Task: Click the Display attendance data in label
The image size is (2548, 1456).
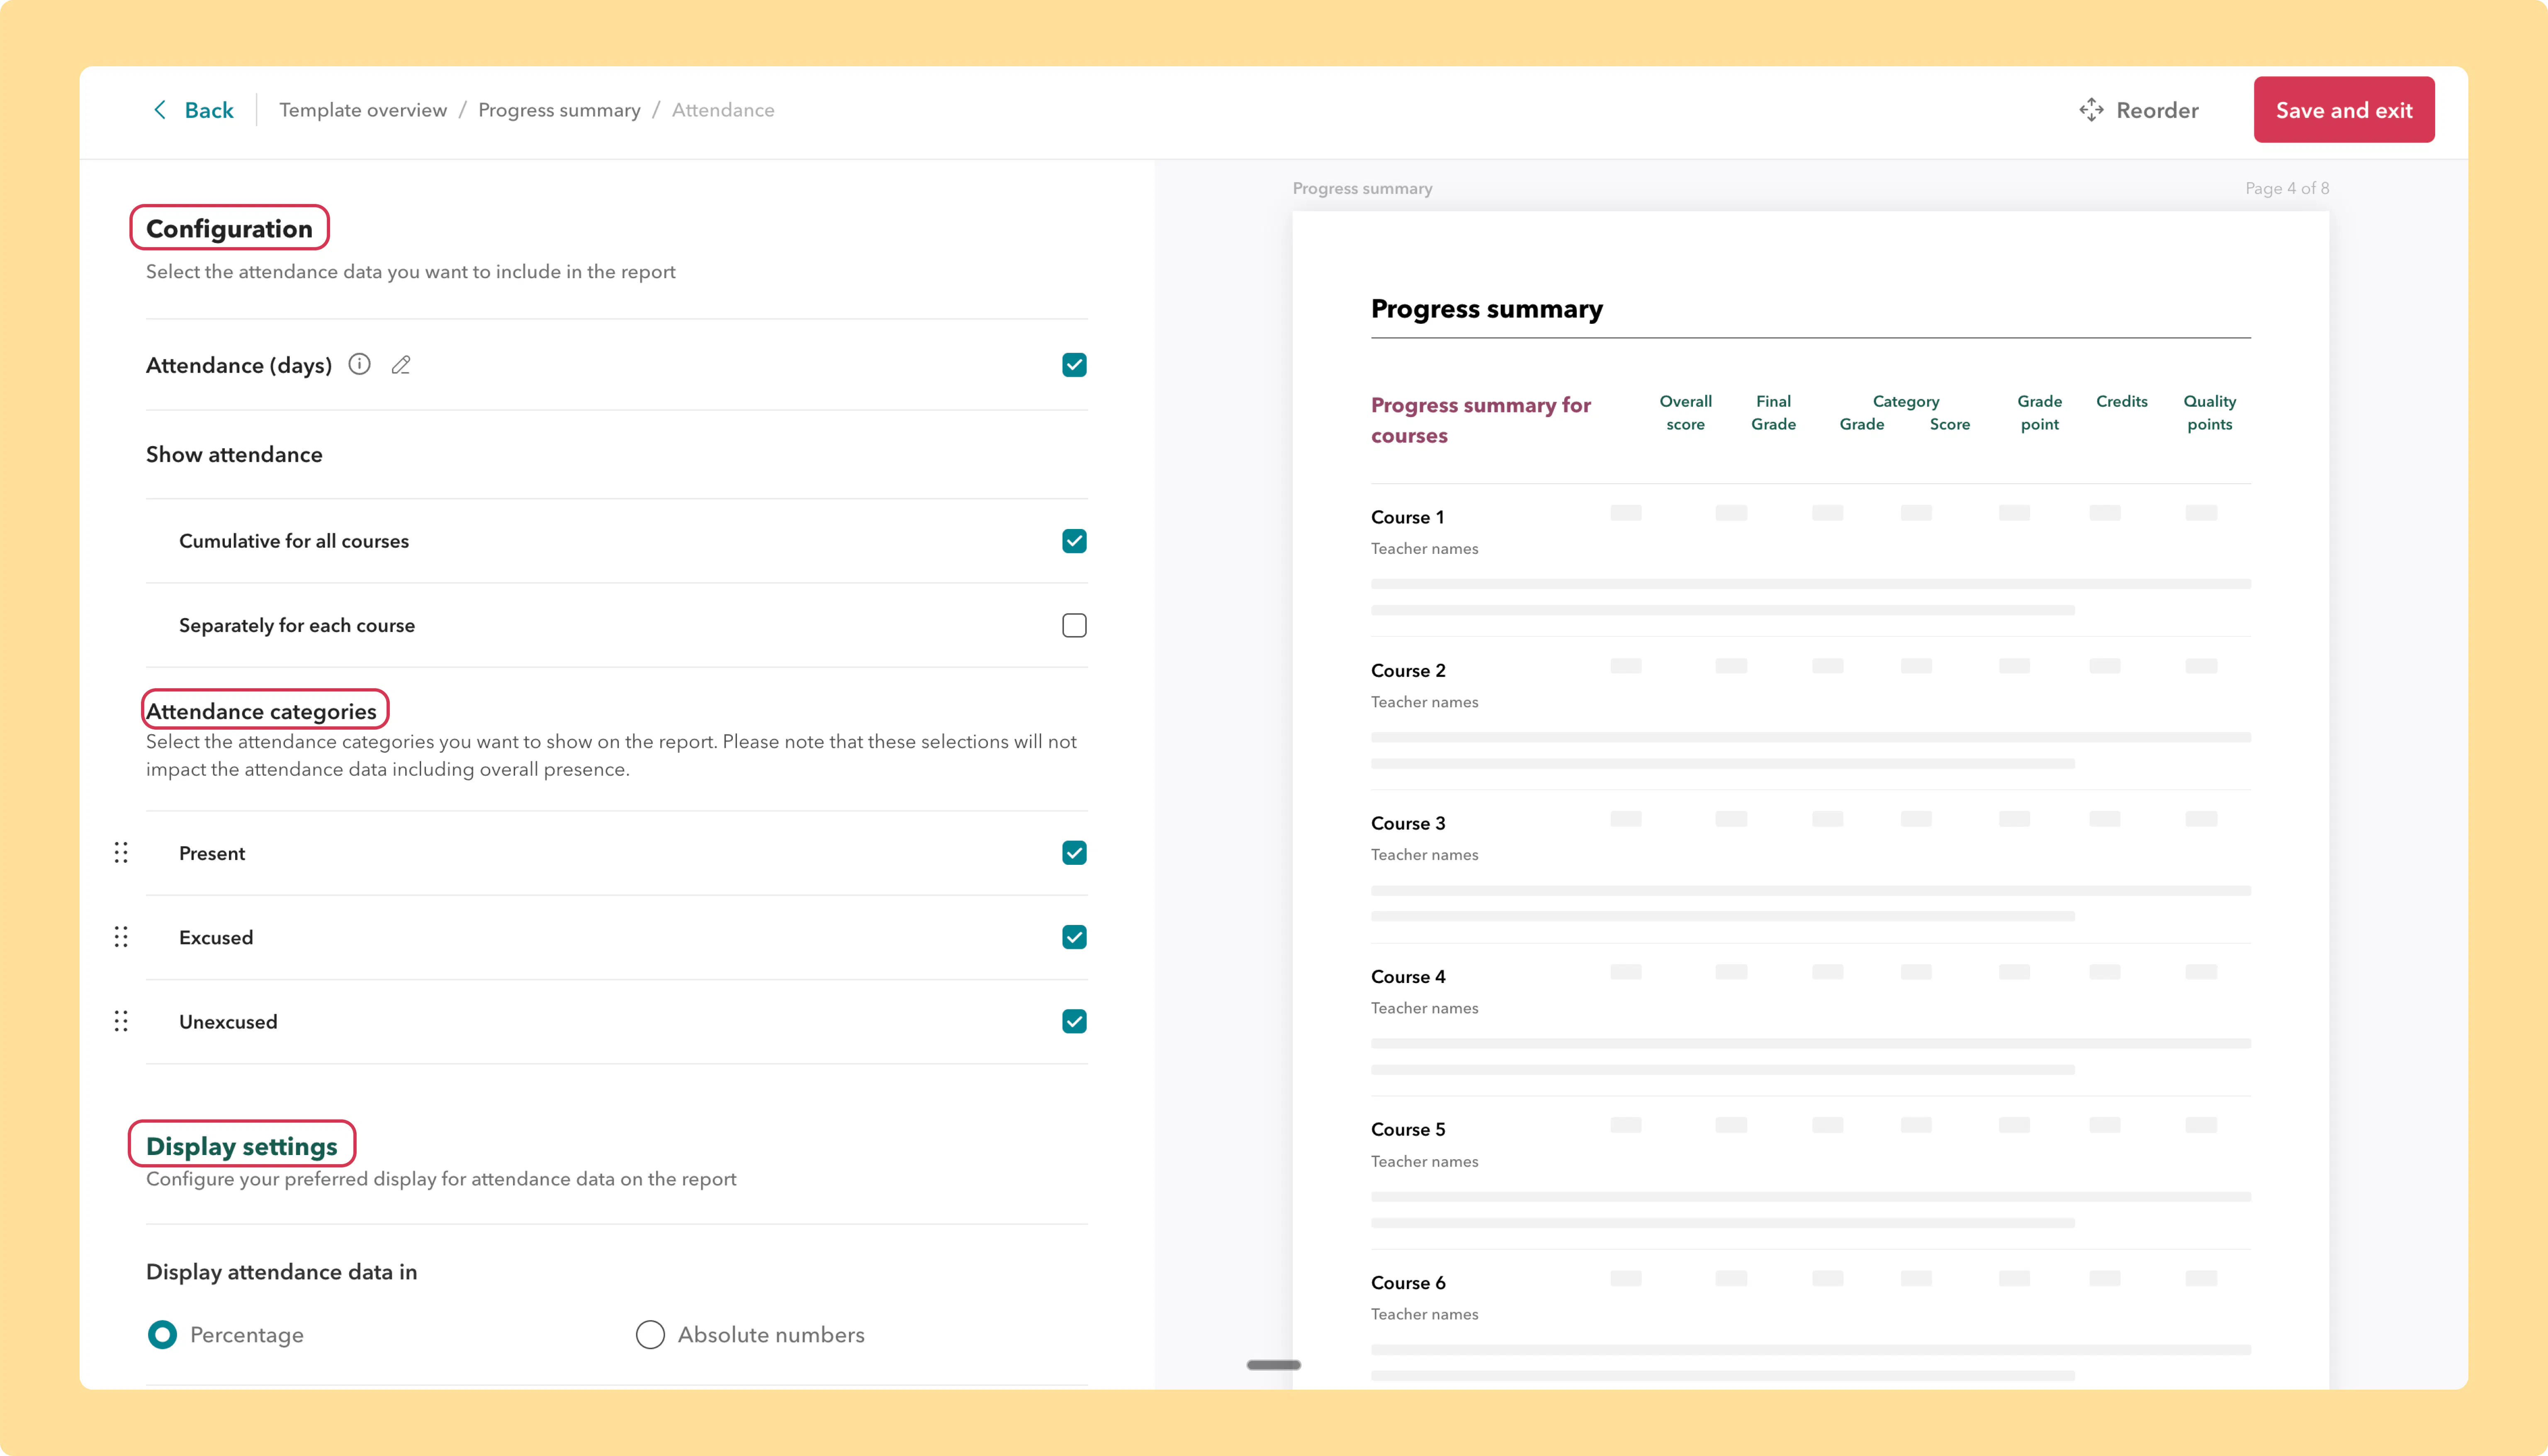Action: pyautogui.click(x=281, y=1272)
